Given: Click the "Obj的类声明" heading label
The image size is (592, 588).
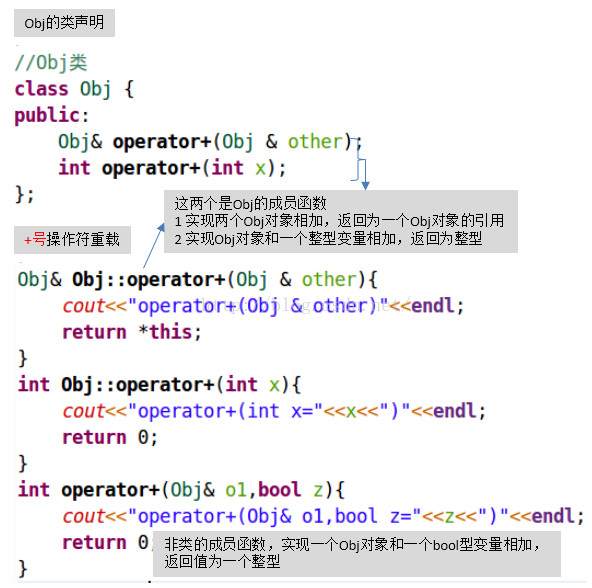Looking at the screenshot, I should [64, 23].
